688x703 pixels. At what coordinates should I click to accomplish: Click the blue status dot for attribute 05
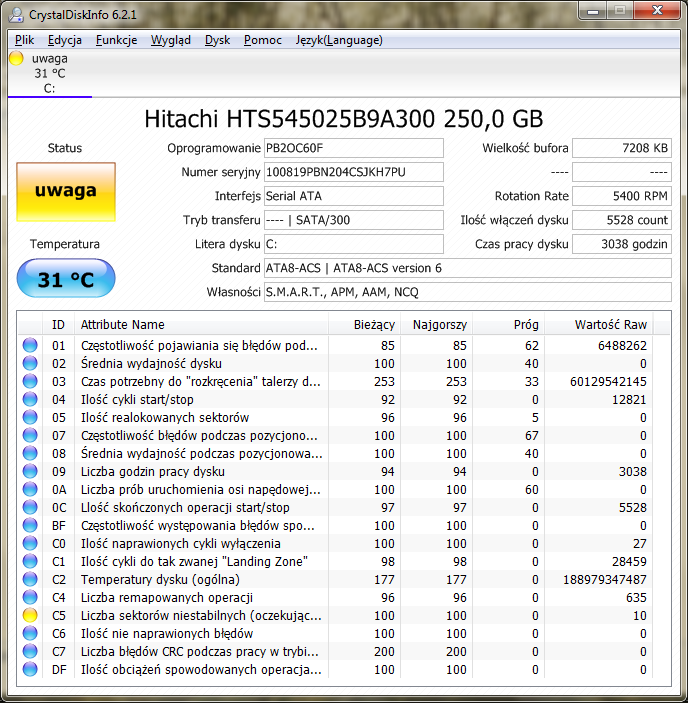pyautogui.click(x=30, y=417)
